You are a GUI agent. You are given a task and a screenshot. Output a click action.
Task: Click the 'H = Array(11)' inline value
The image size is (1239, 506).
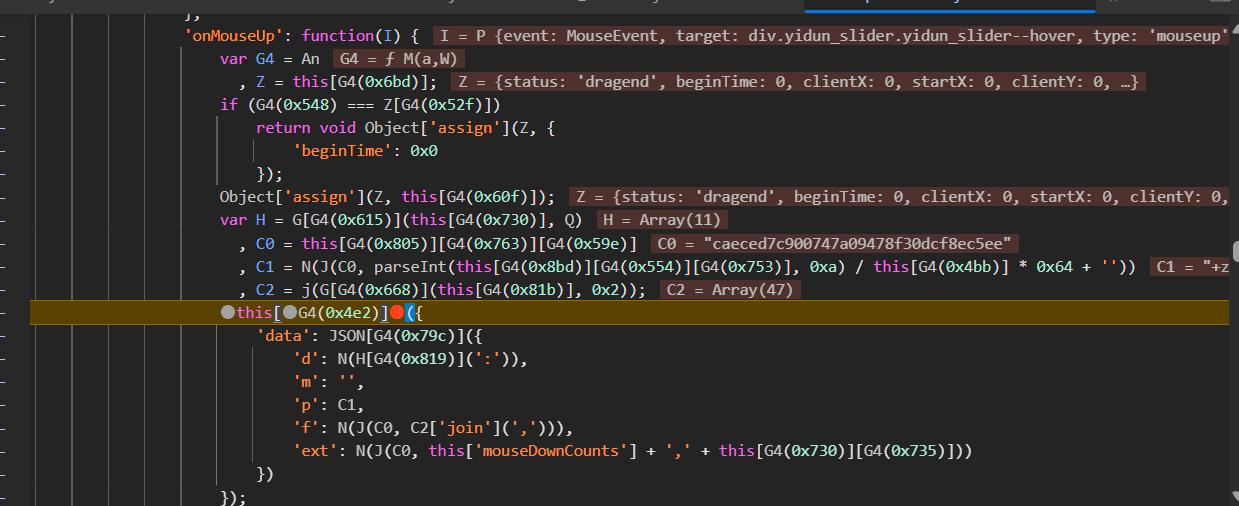[x=663, y=221]
